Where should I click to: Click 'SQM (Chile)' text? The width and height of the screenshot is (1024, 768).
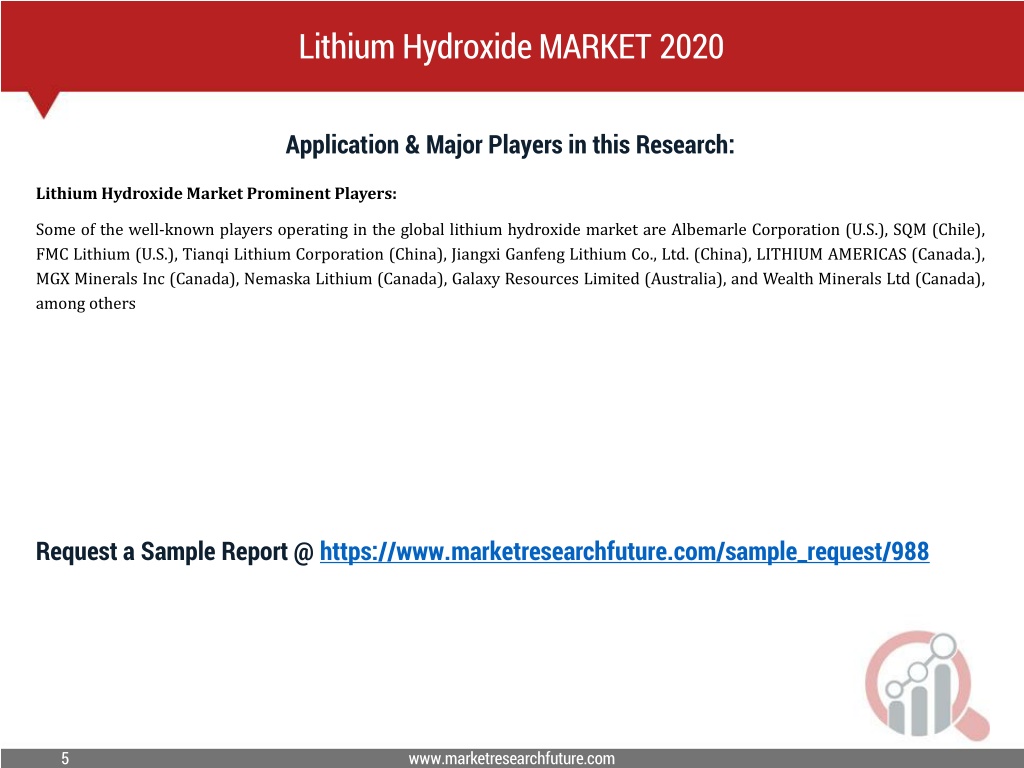[x=936, y=230]
